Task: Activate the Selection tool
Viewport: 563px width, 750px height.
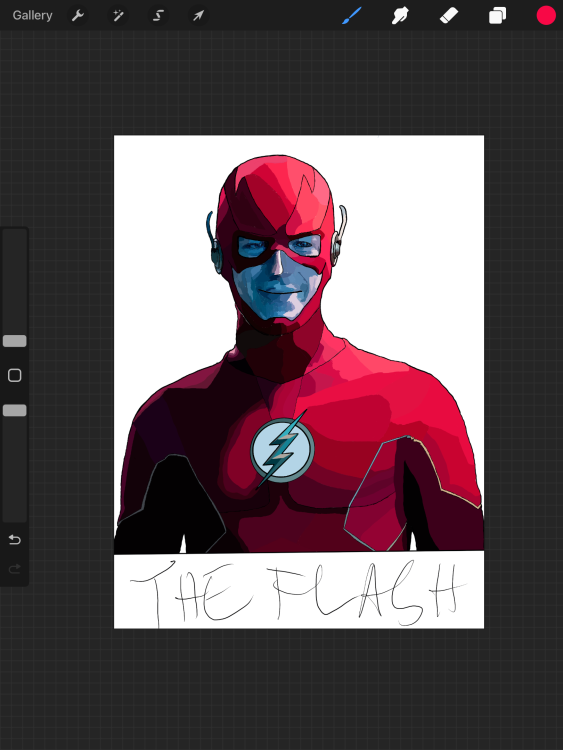Action: (x=158, y=16)
